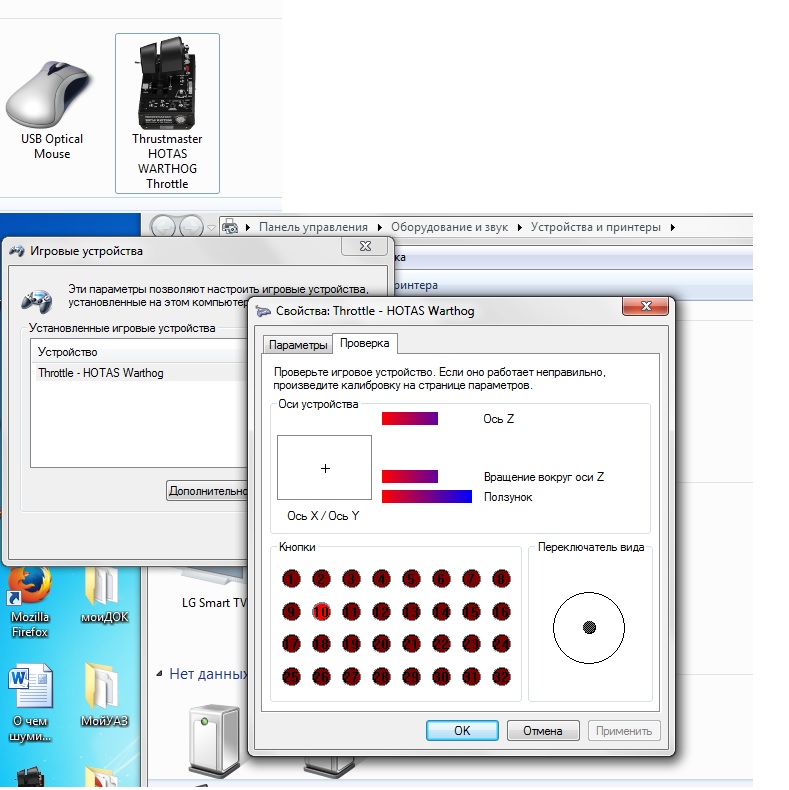789x790 pixels.
Task: Switch to the Проверка tab
Action: pyautogui.click(x=364, y=343)
